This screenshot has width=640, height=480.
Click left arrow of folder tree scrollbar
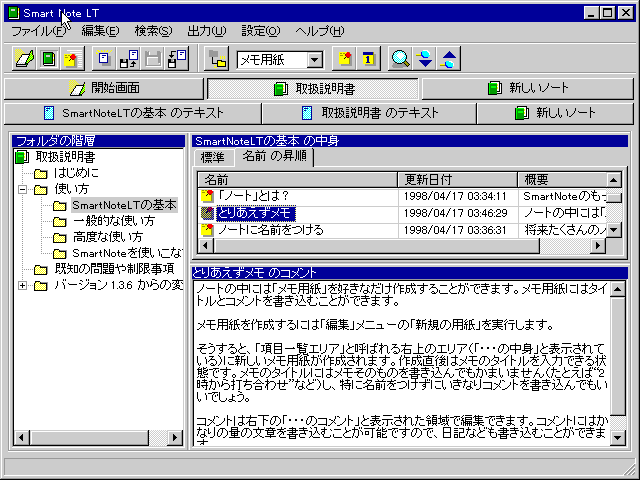click(x=22, y=438)
